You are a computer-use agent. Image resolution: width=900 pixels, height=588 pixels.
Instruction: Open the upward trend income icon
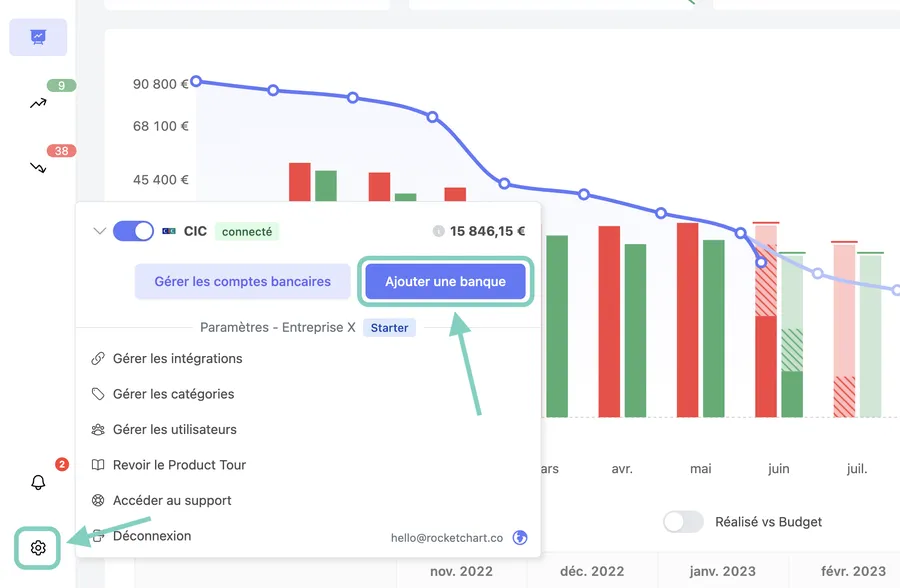(x=38, y=103)
